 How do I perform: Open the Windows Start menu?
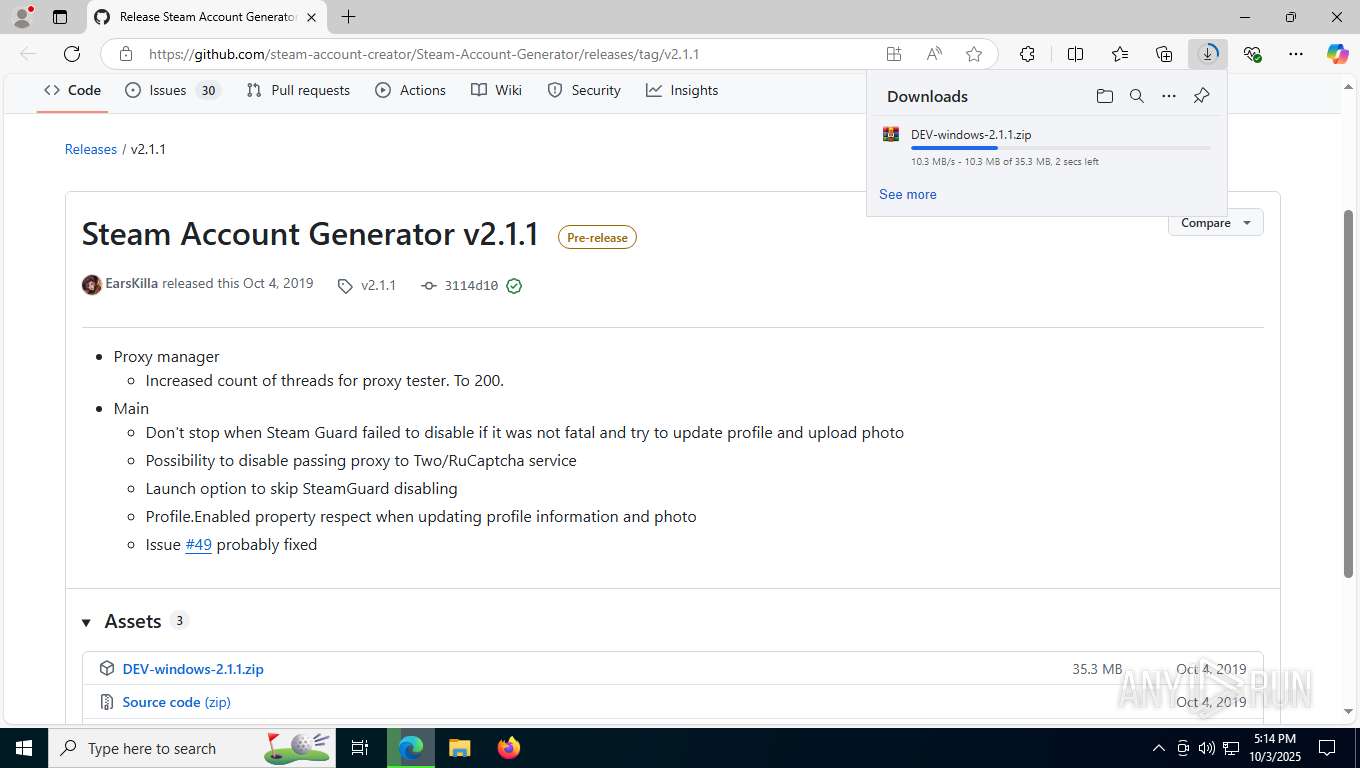click(x=24, y=748)
